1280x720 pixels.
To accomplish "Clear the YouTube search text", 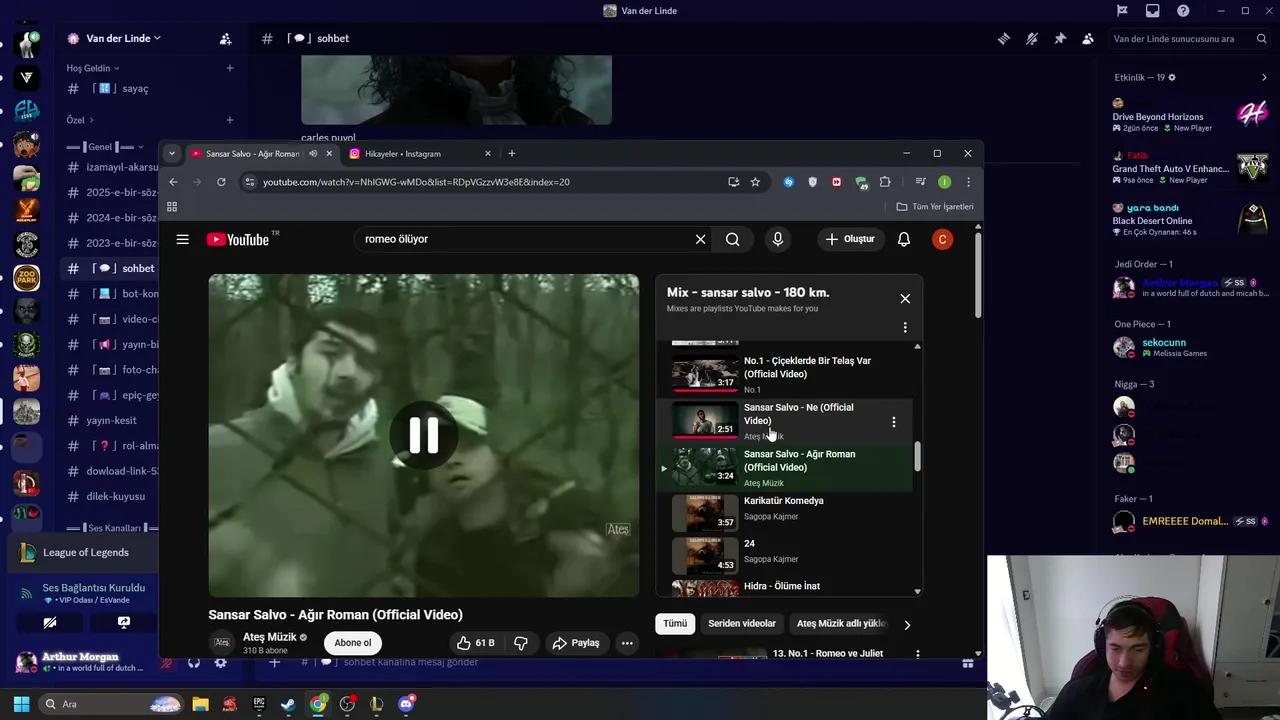I will click(x=700, y=239).
